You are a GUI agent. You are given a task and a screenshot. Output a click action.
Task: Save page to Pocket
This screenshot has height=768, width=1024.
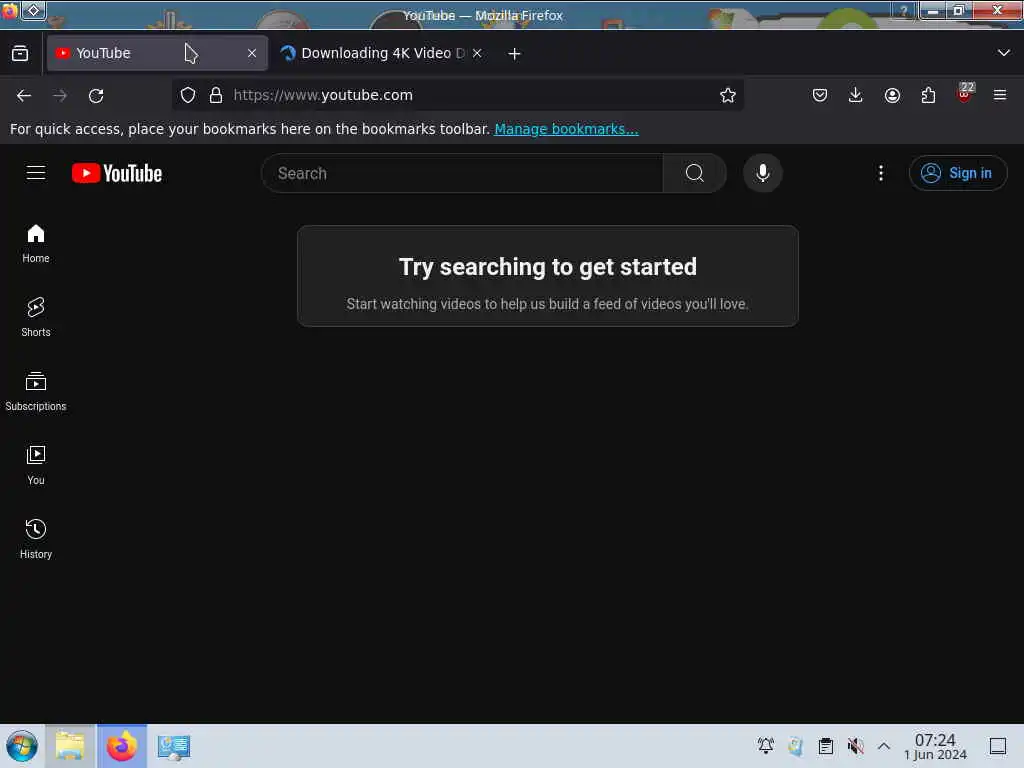point(820,95)
